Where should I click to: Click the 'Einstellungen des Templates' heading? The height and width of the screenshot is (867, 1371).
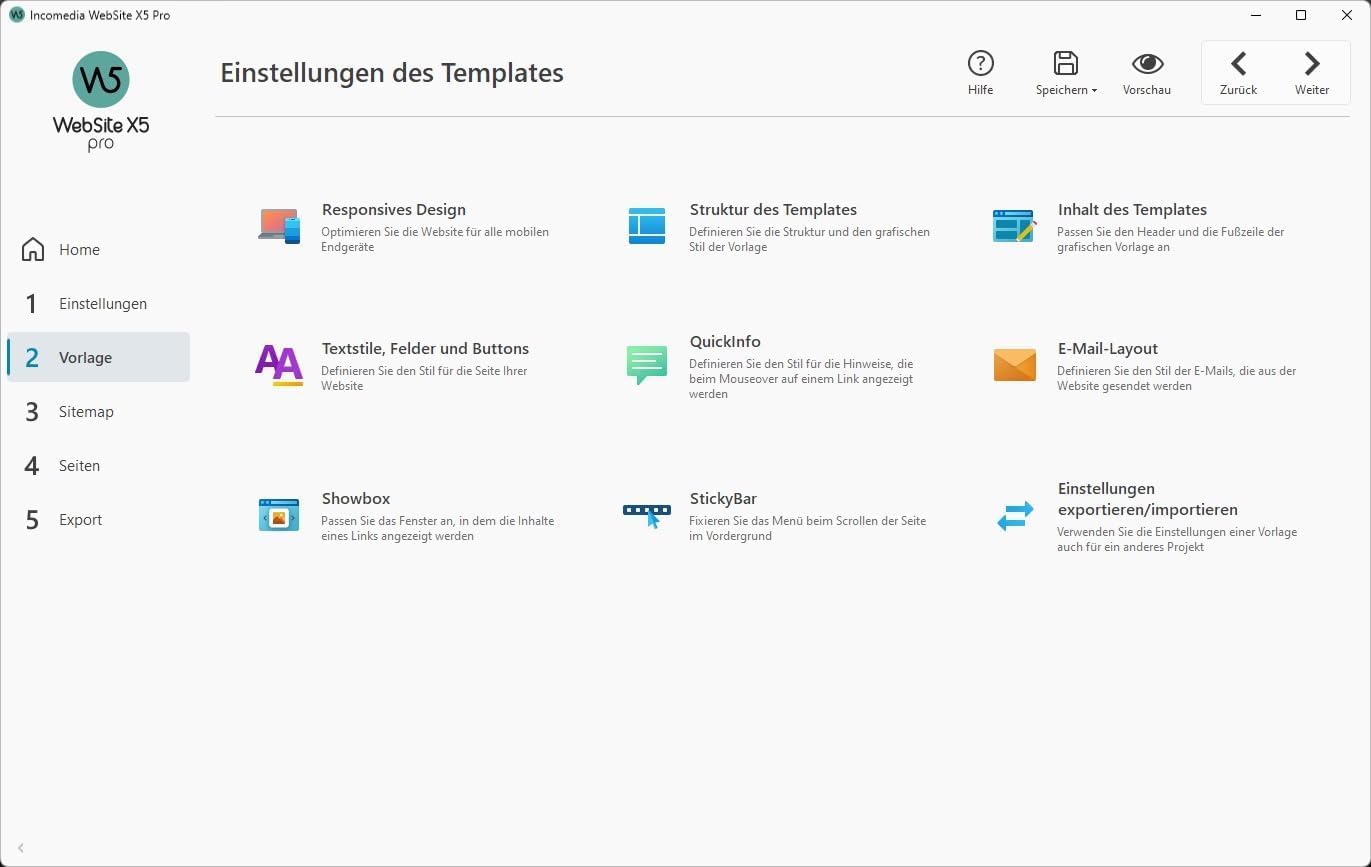[392, 73]
